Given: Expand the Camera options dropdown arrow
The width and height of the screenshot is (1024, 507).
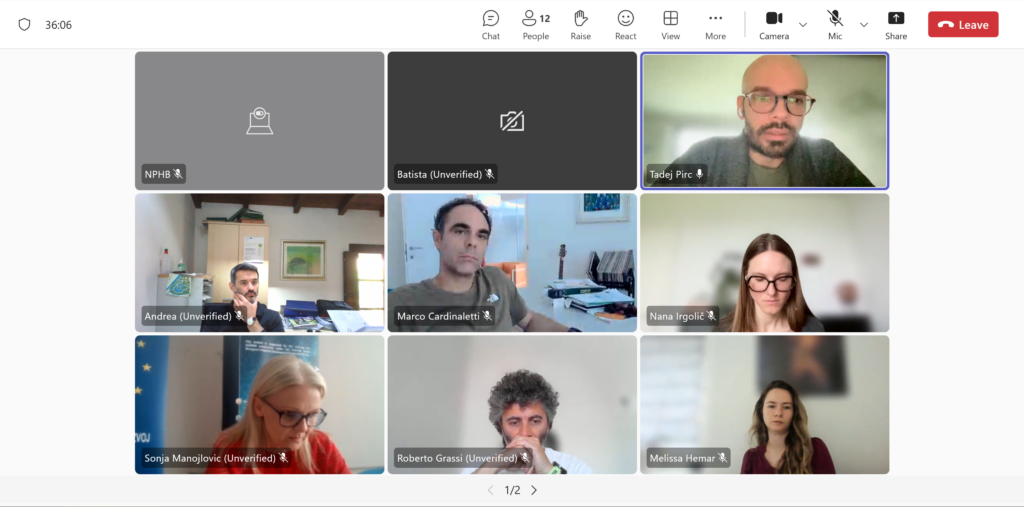Looking at the screenshot, I should coord(803,25).
